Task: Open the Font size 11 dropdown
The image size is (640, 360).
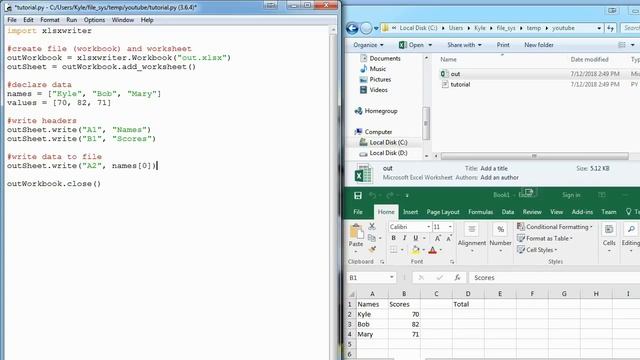Action: coord(450,227)
